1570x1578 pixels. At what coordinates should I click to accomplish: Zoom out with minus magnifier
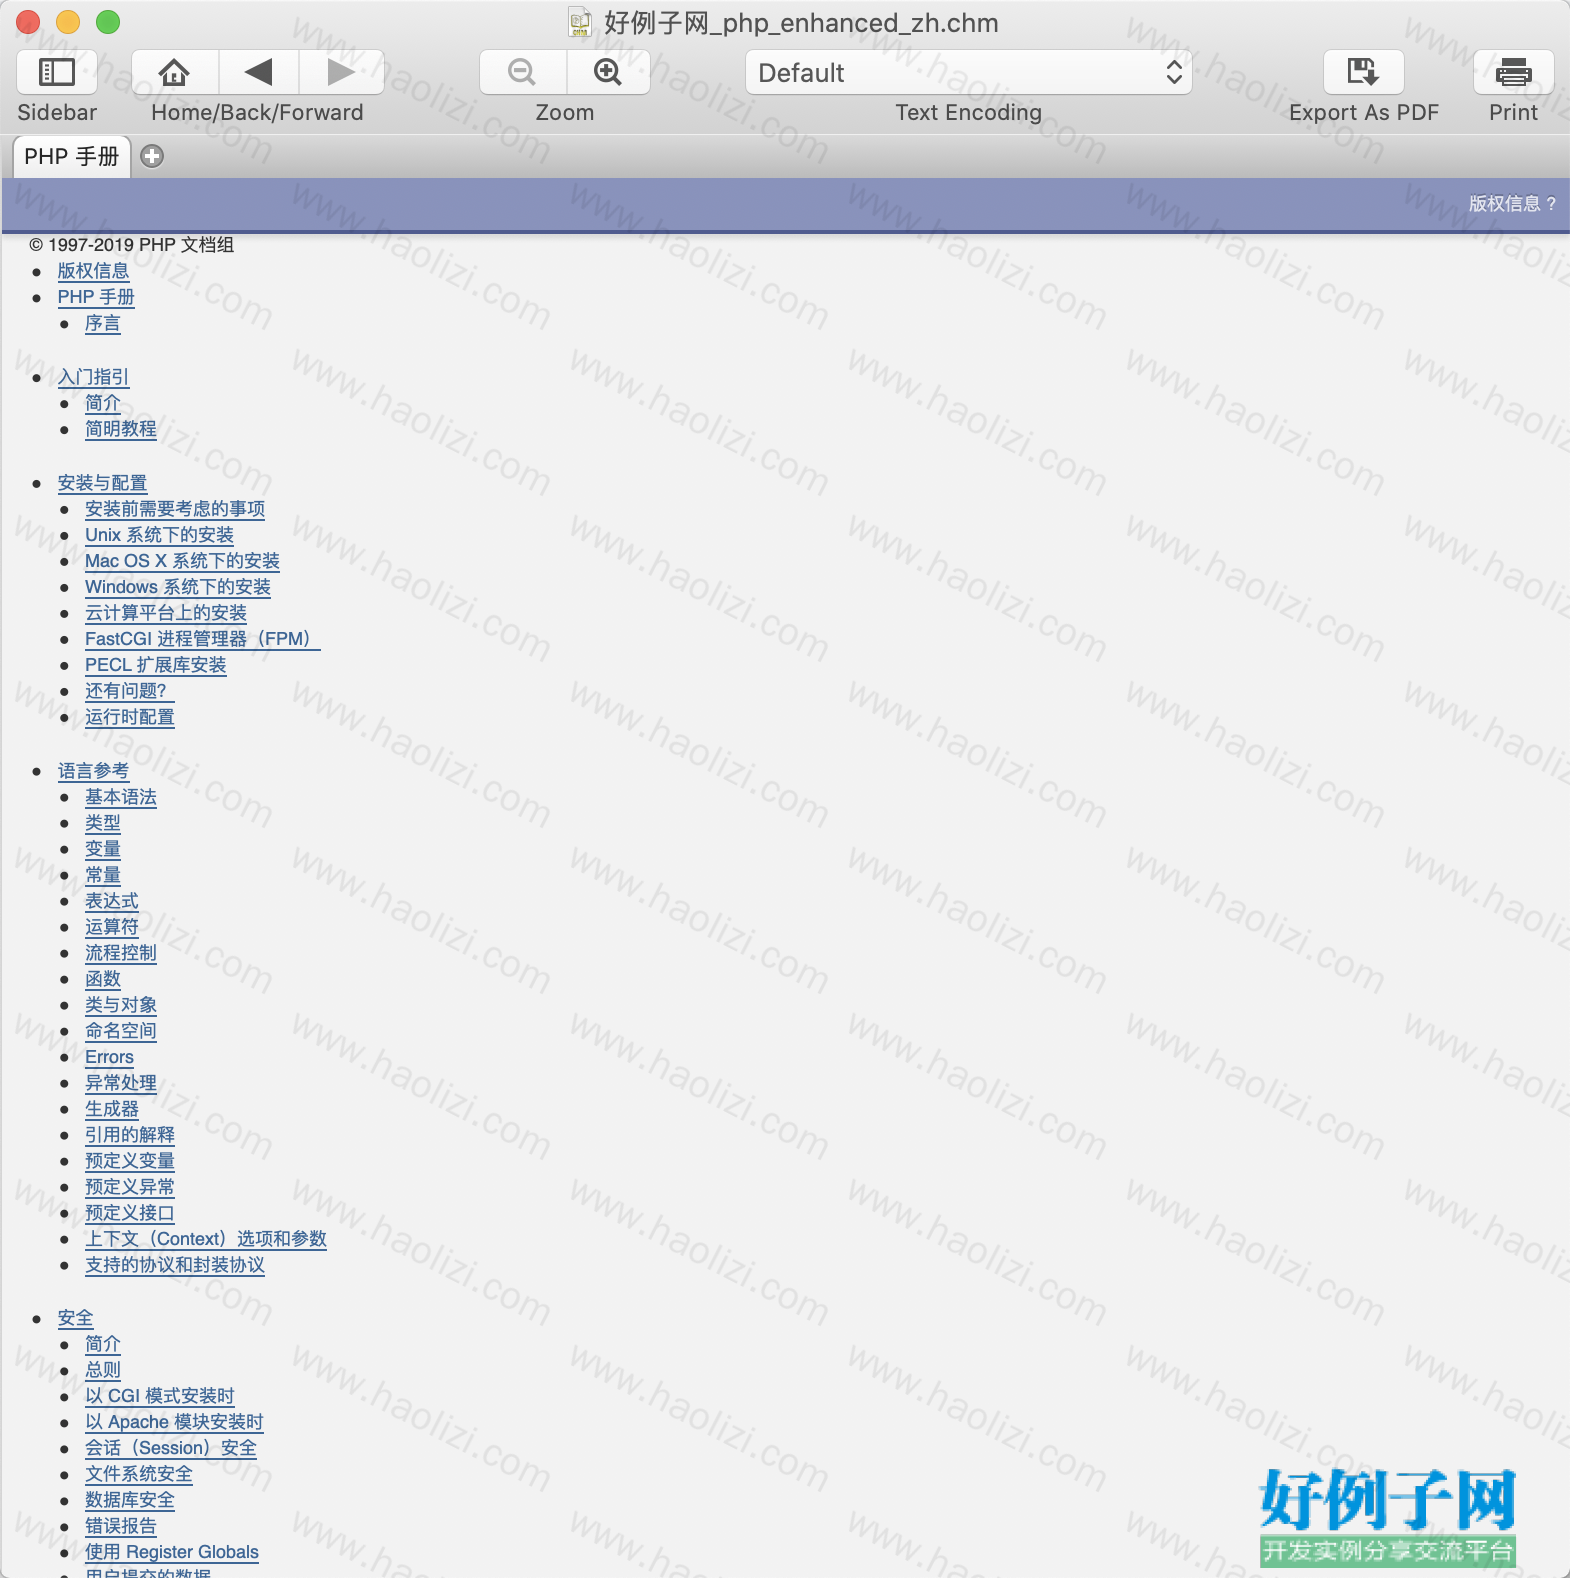pos(522,72)
